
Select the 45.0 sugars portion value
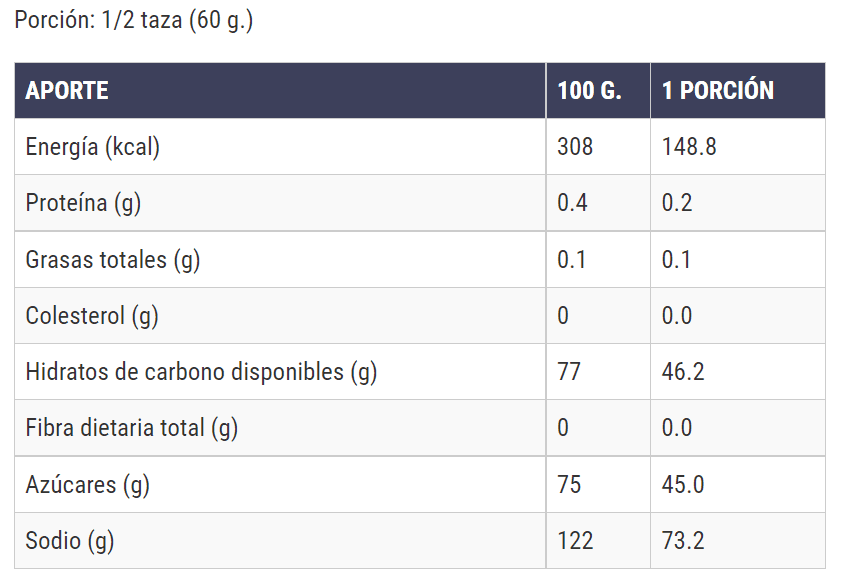click(x=683, y=485)
